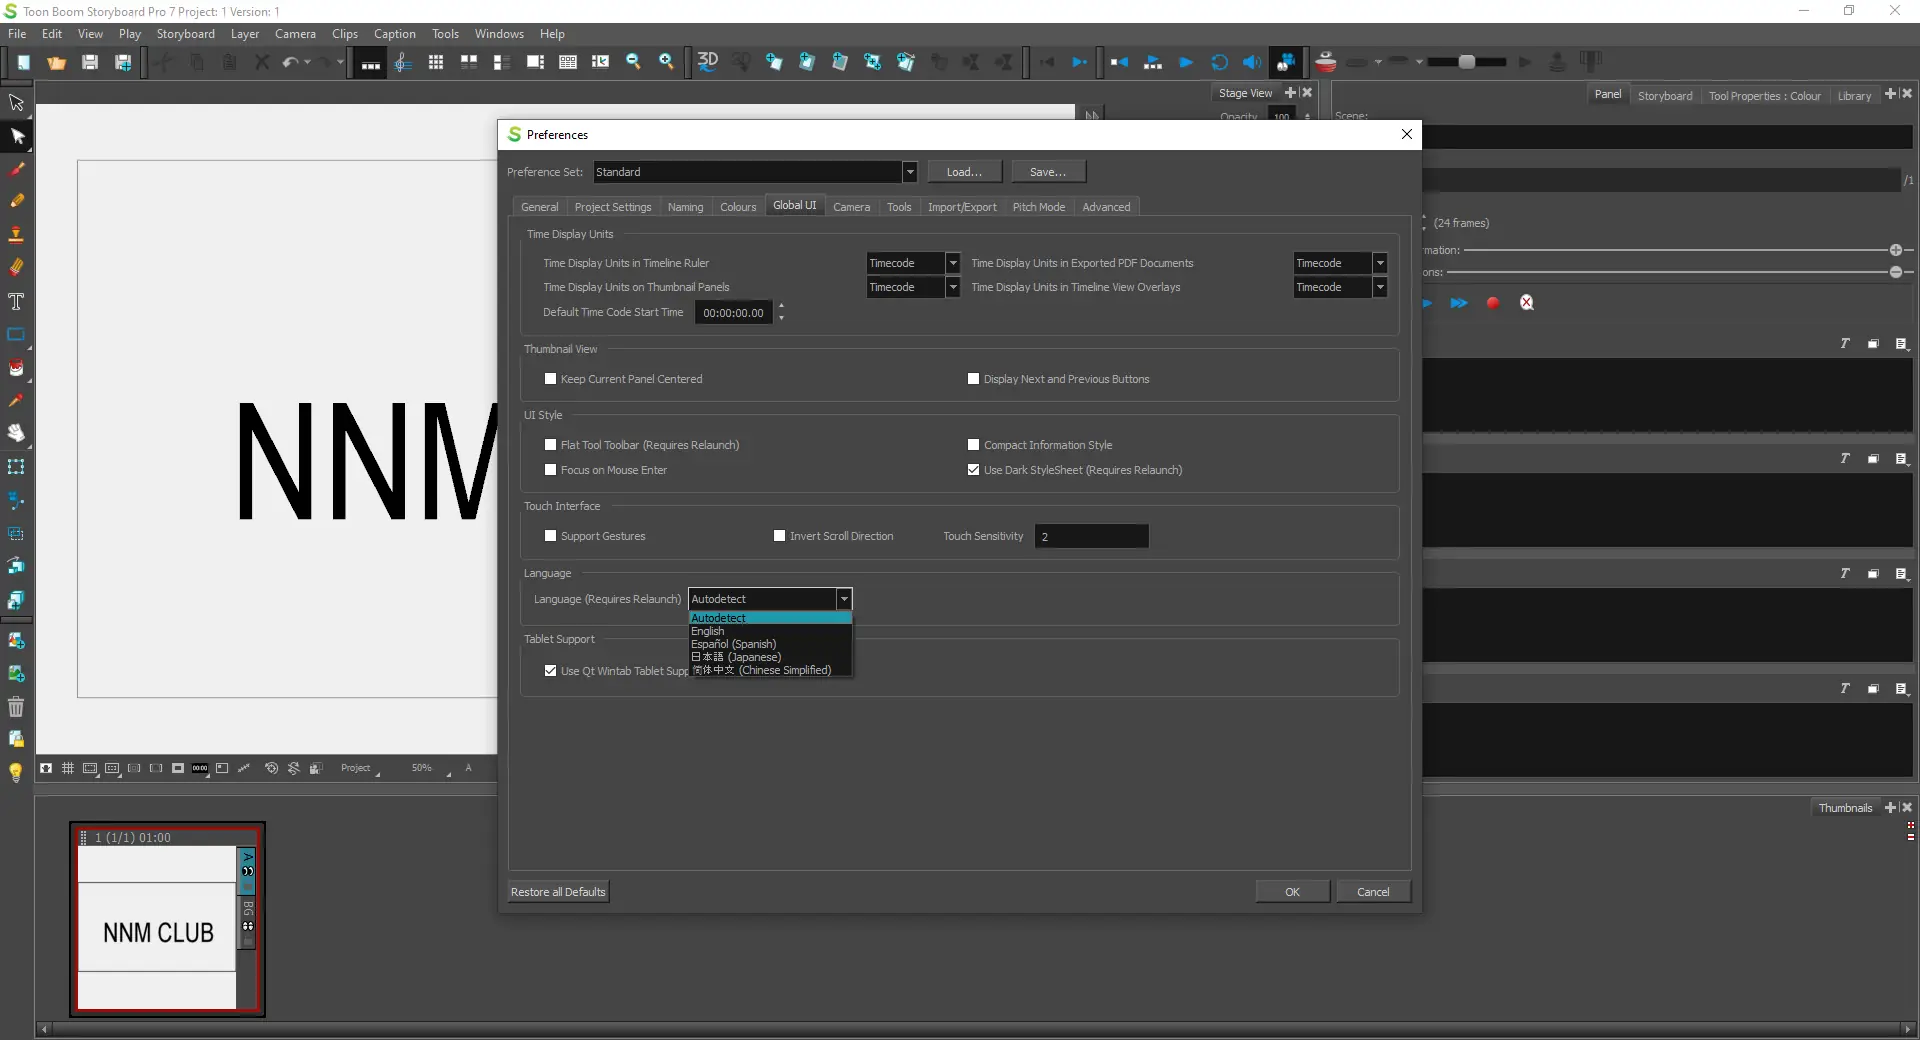Adjust the pen pressure slider in top toolbar
Viewport: 1920px width, 1040px height.
tap(1467, 62)
